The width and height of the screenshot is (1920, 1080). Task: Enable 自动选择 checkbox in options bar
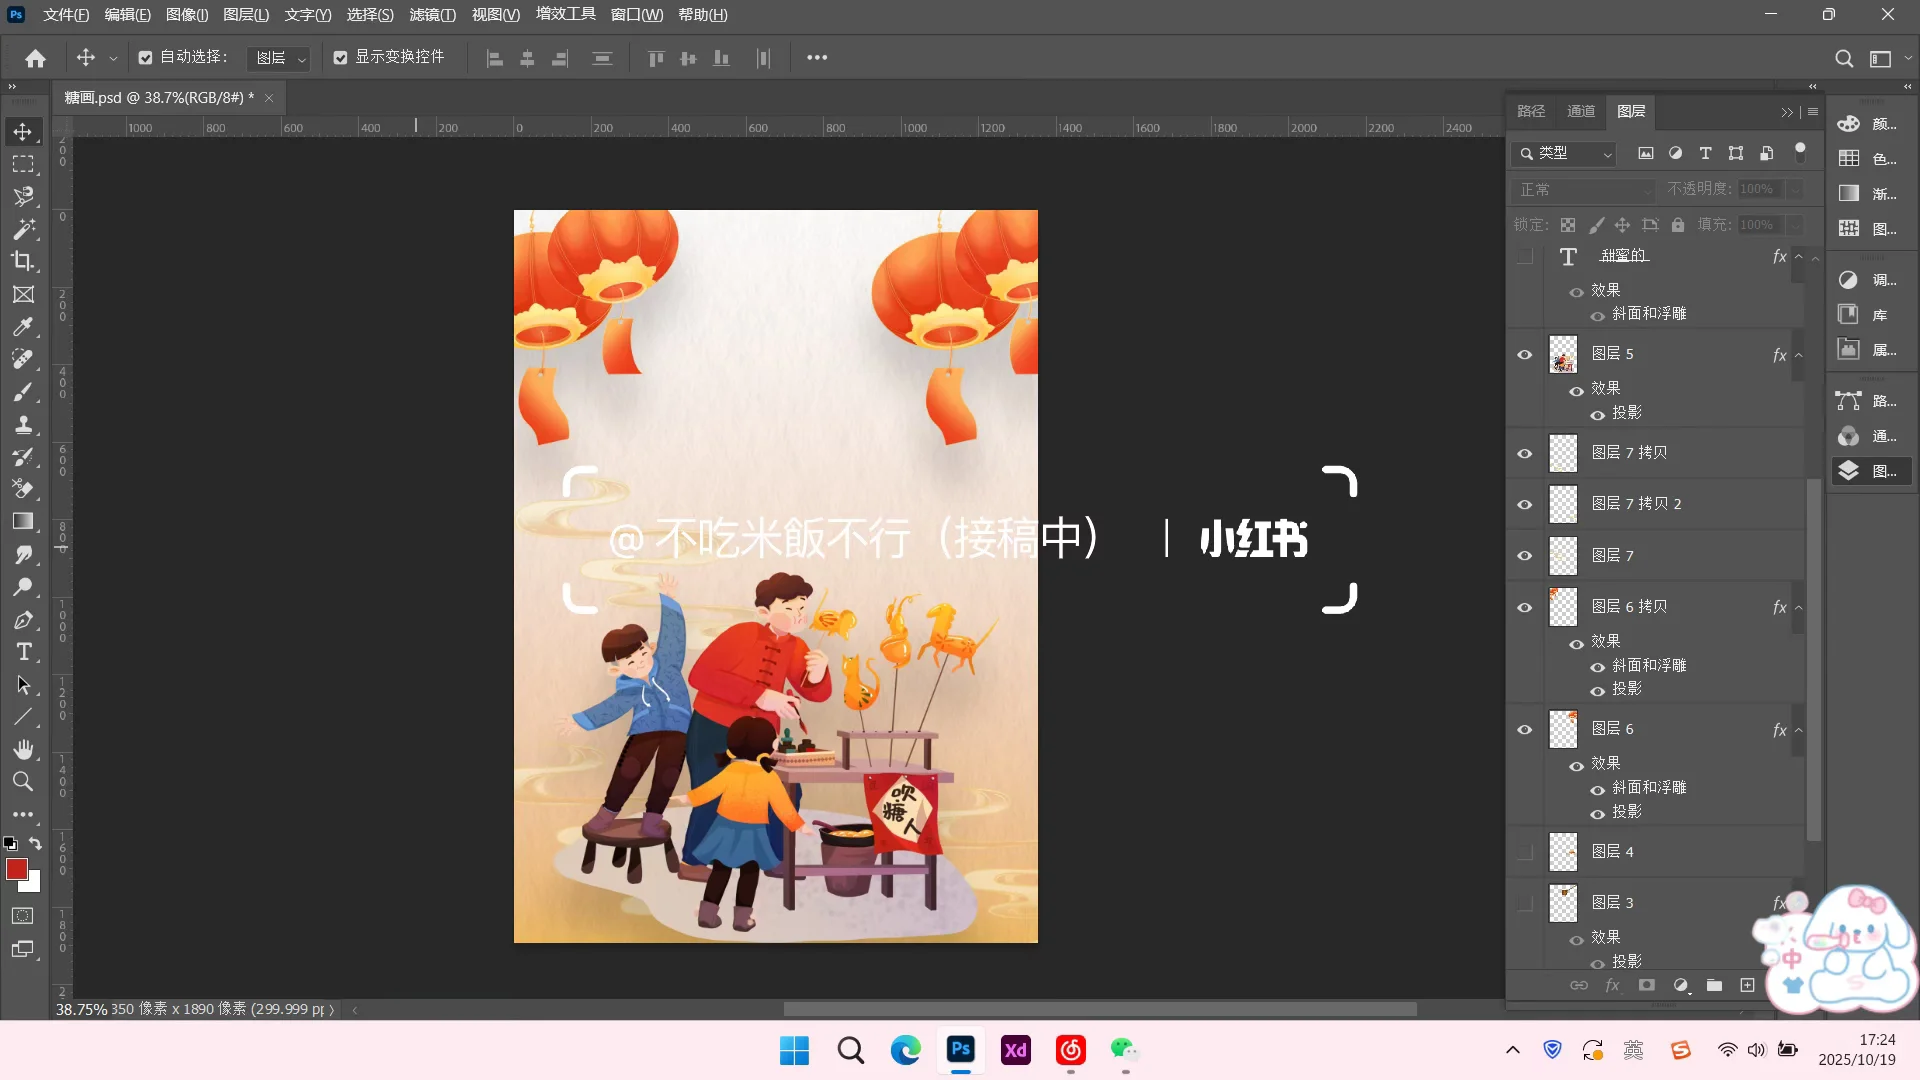[144, 57]
